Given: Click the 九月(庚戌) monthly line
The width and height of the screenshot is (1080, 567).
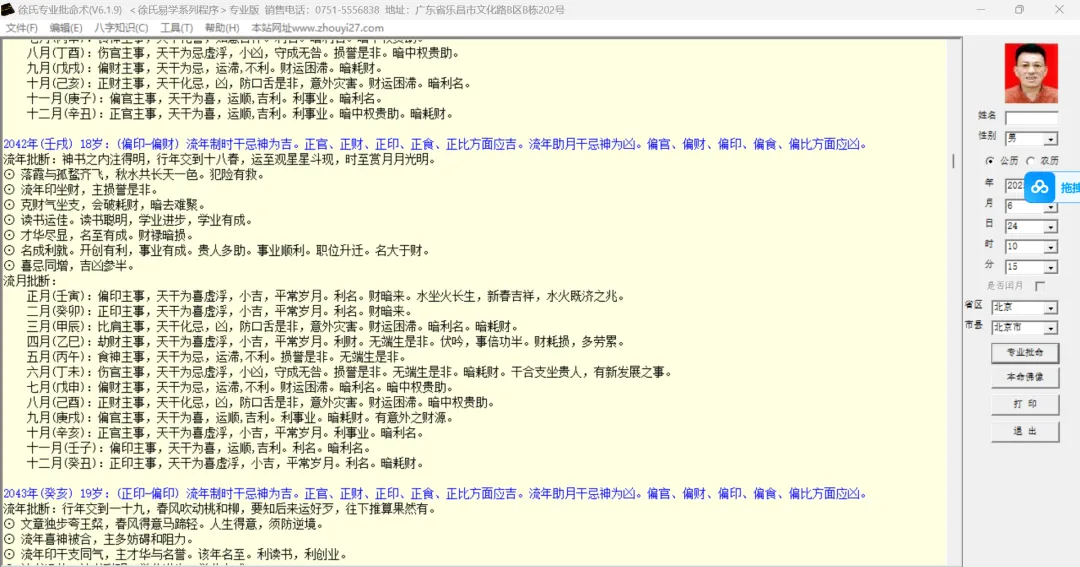Looking at the screenshot, I should (x=240, y=417).
